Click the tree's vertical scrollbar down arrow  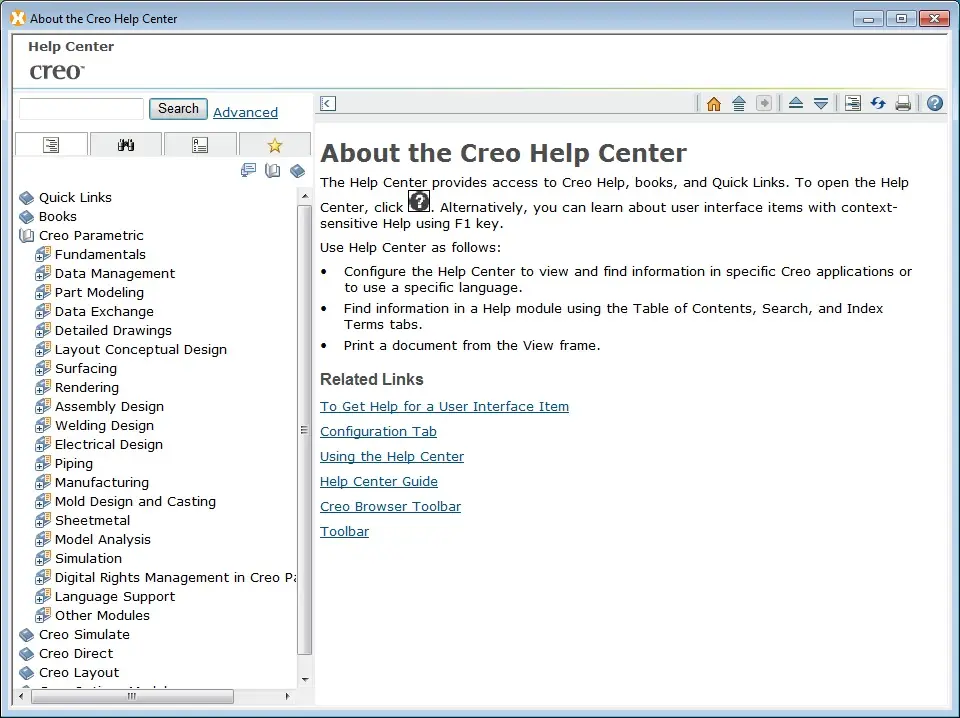[x=305, y=679]
